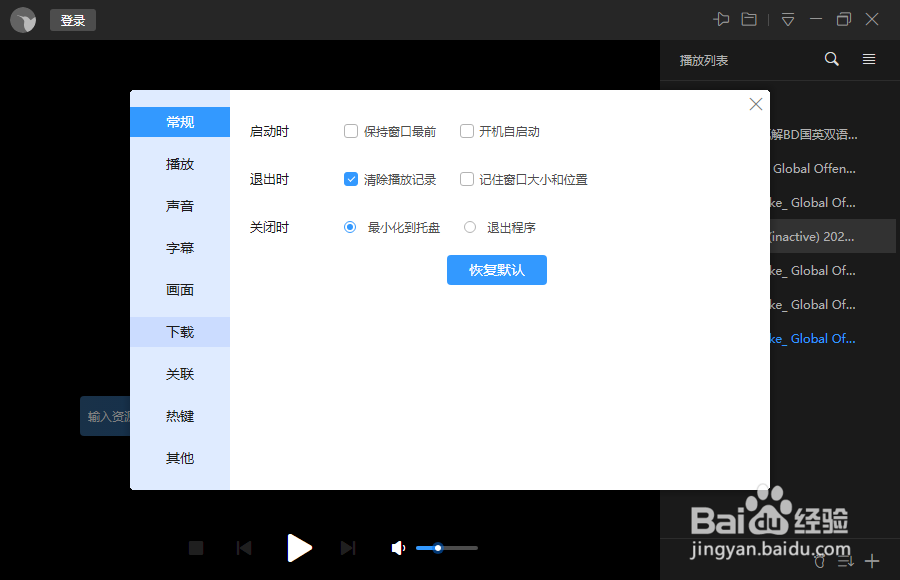Select the 其他 settings tab
Viewport: 900px width, 580px height.
pos(180,458)
